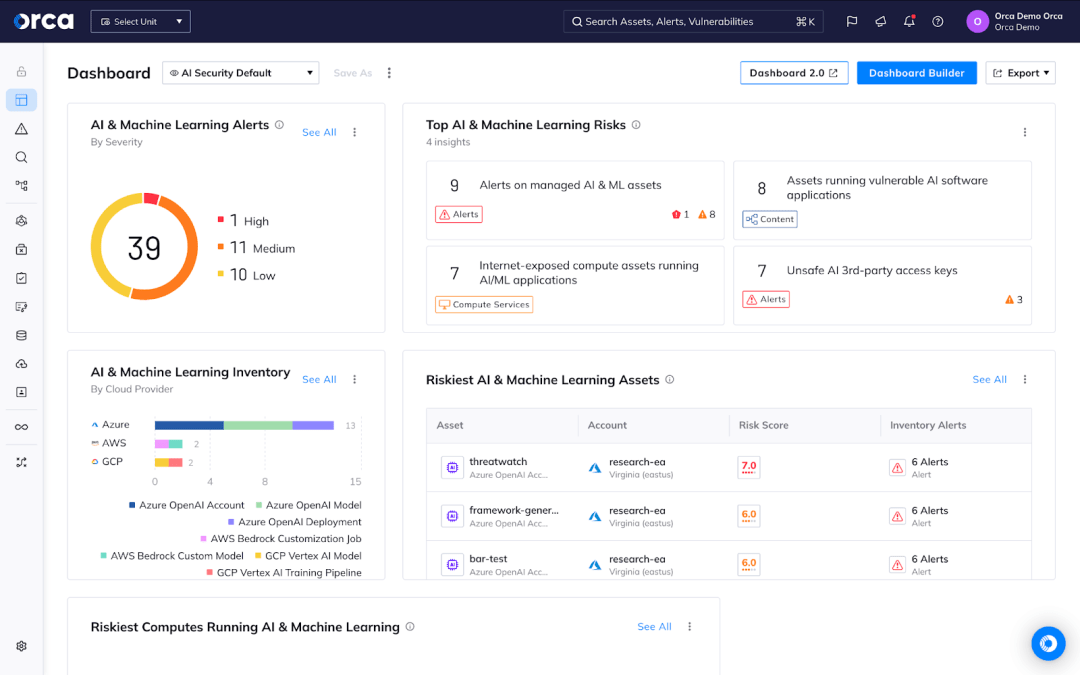Open the chat assistant bubble
This screenshot has width=1080, height=675.
coord(1048,643)
